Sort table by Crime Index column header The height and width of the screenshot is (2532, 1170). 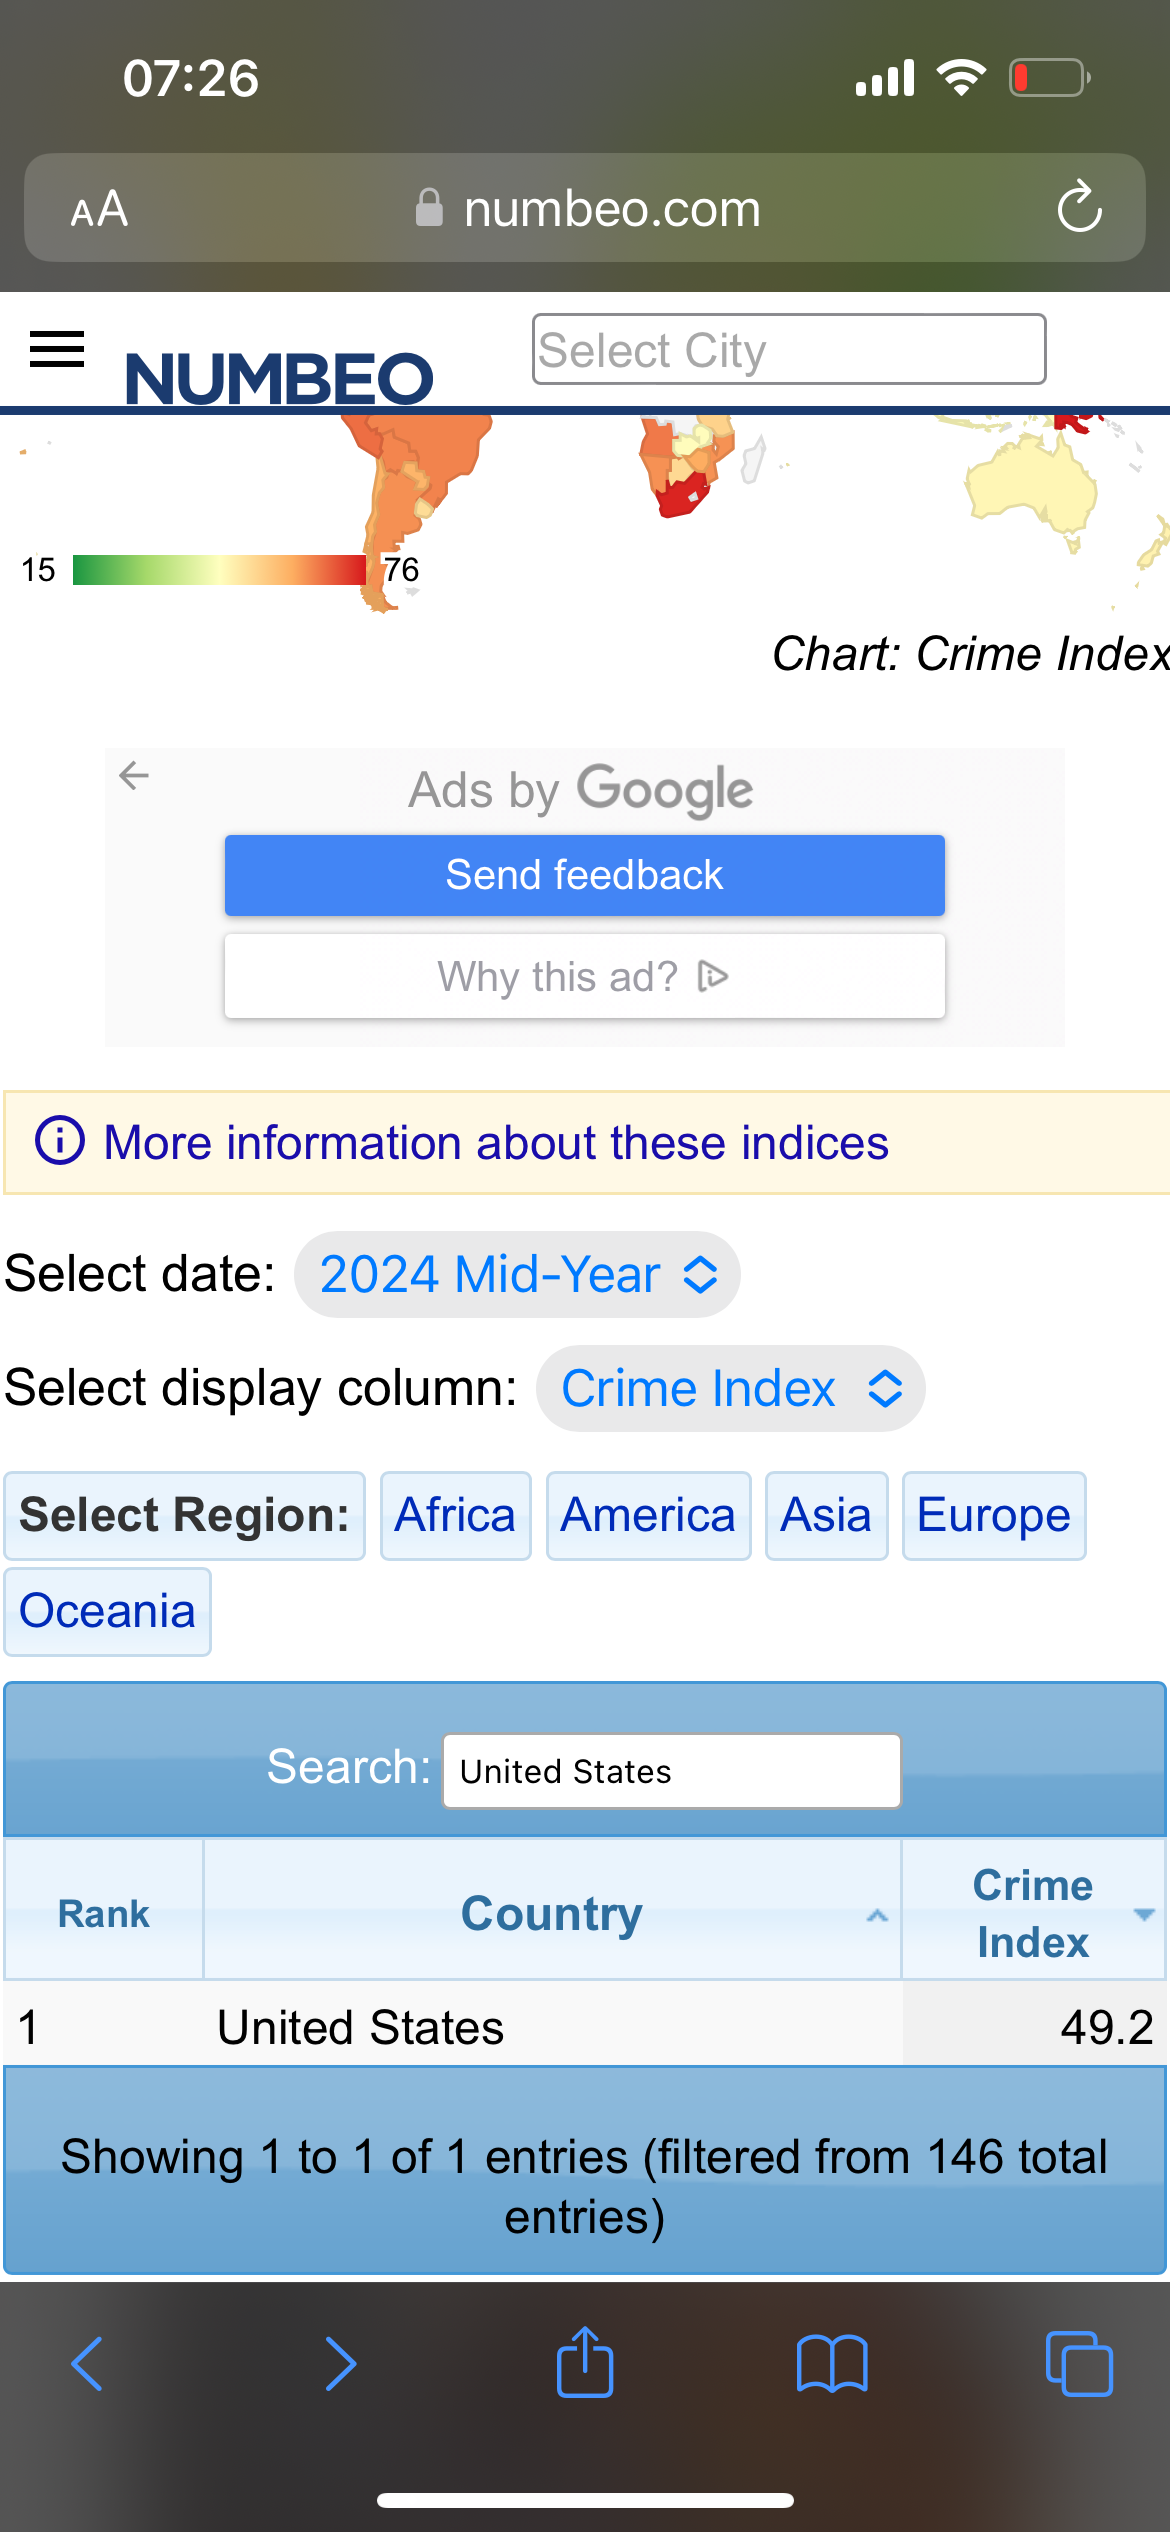(x=1033, y=1913)
